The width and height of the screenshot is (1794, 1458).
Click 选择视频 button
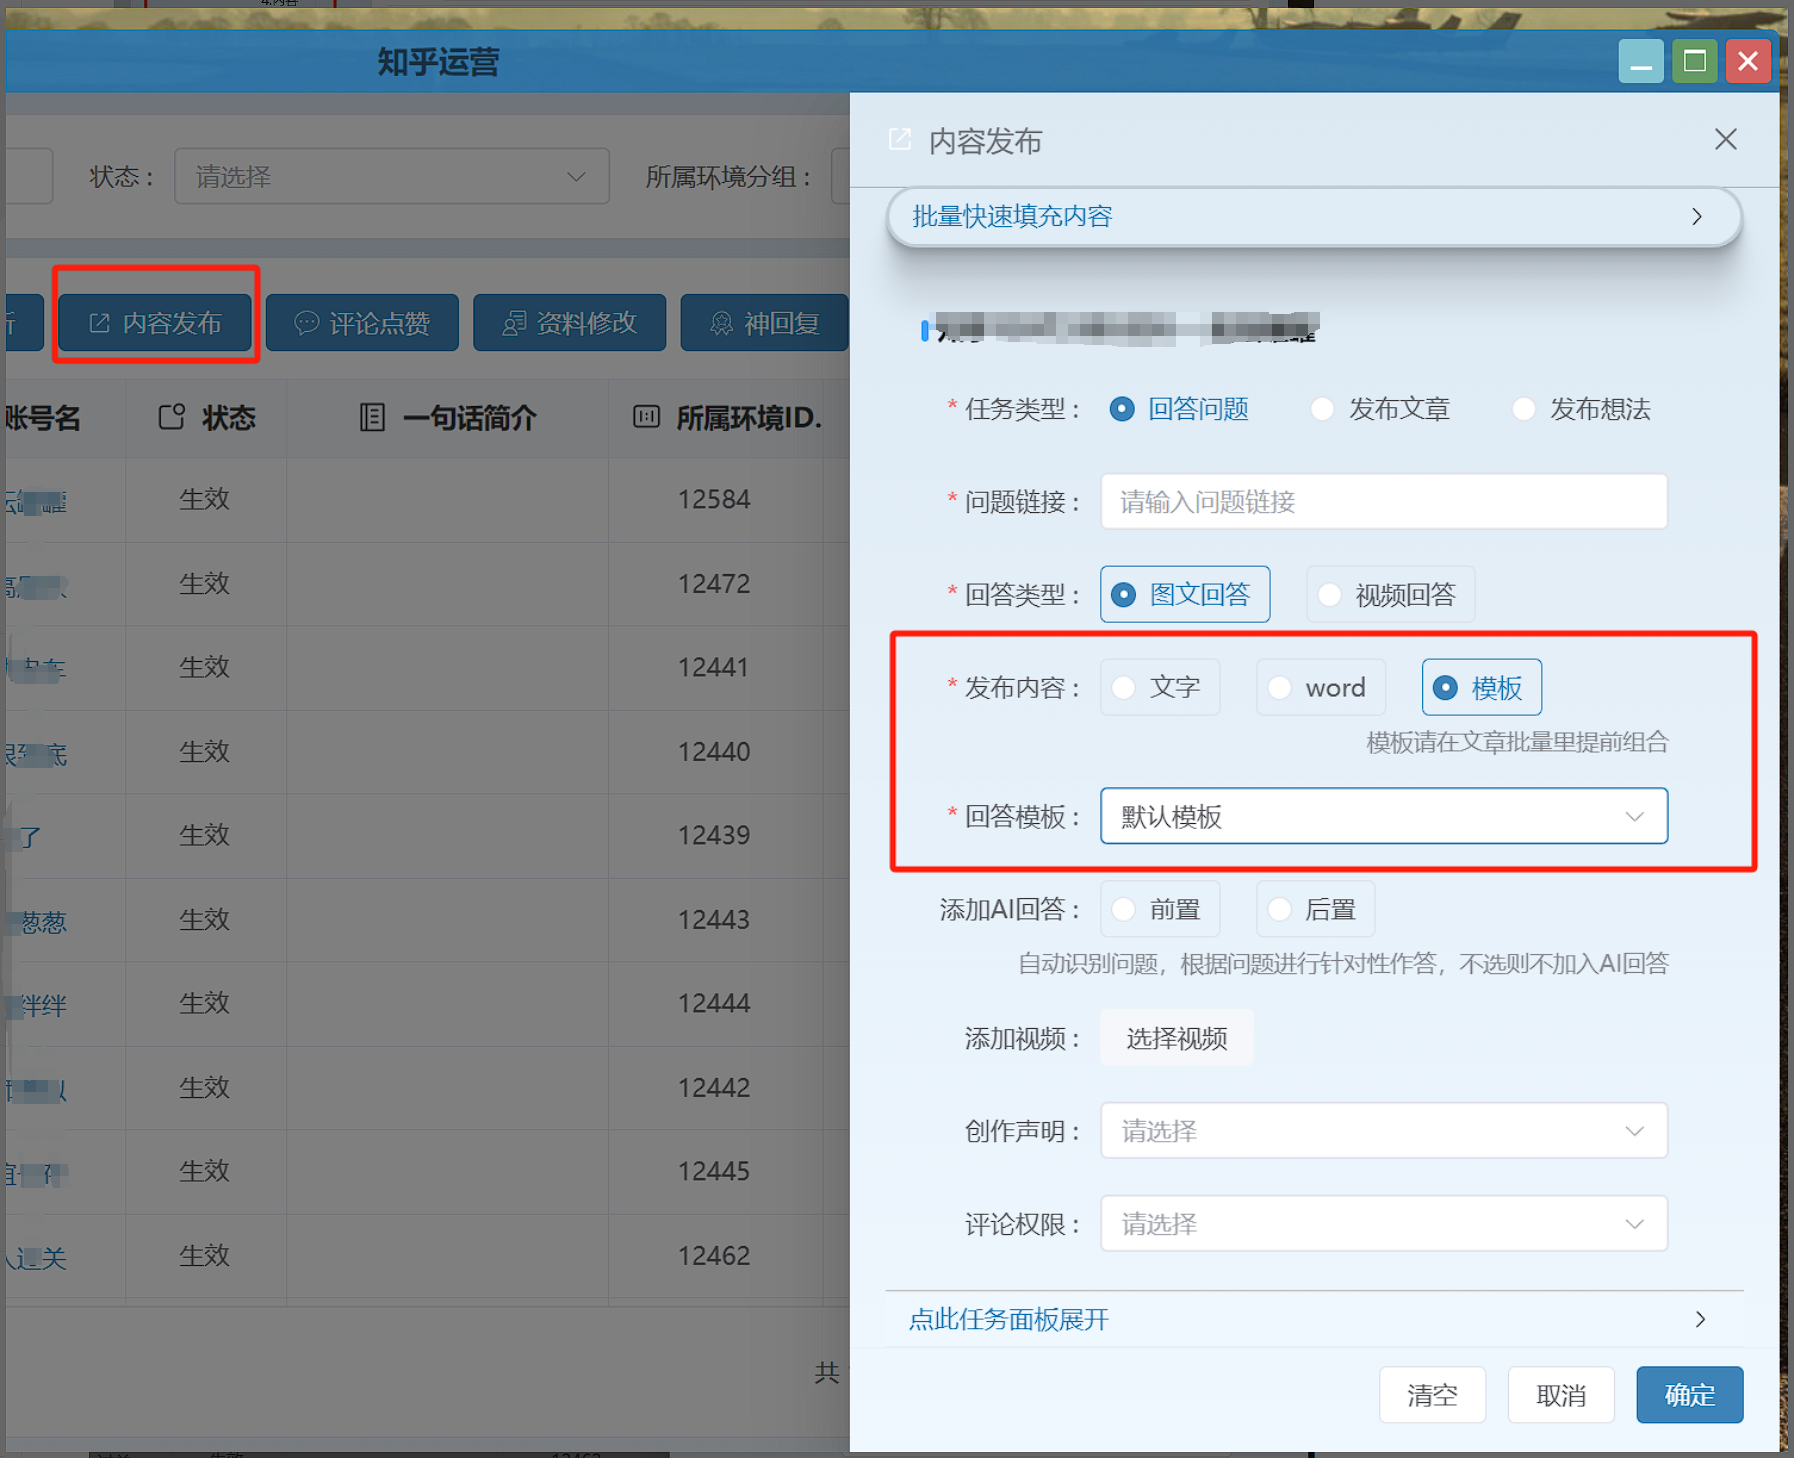tap(1177, 1038)
